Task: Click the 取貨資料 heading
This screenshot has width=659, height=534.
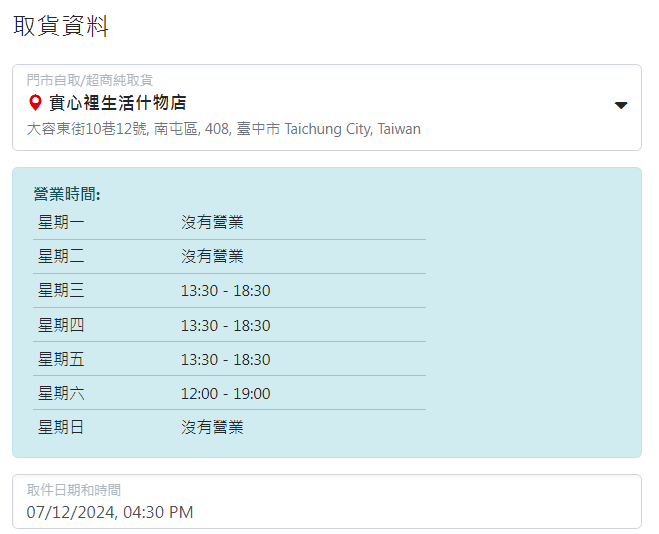Action: [x=61, y=26]
